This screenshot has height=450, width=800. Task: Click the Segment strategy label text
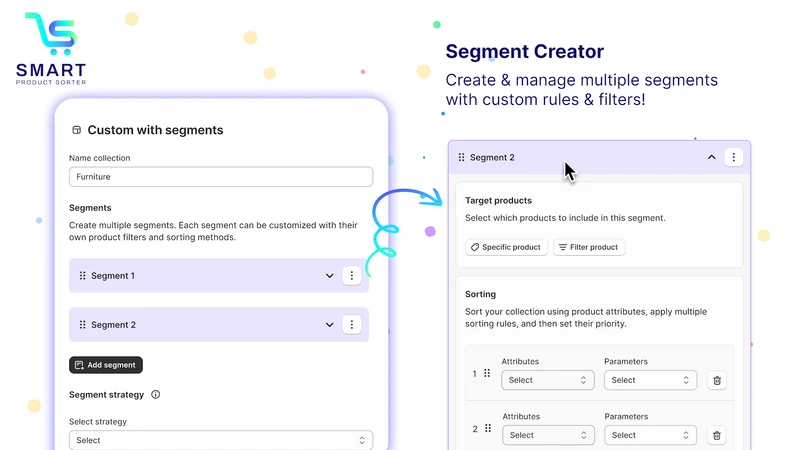(x=106, y=394)
